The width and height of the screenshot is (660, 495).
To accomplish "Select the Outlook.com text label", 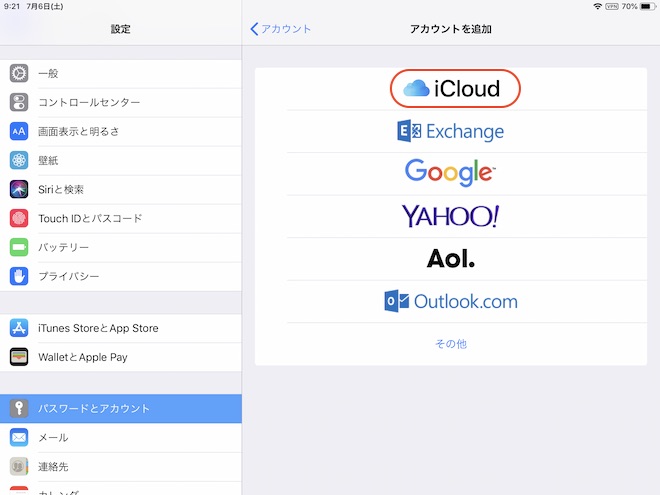I will (x=466, y=301).
